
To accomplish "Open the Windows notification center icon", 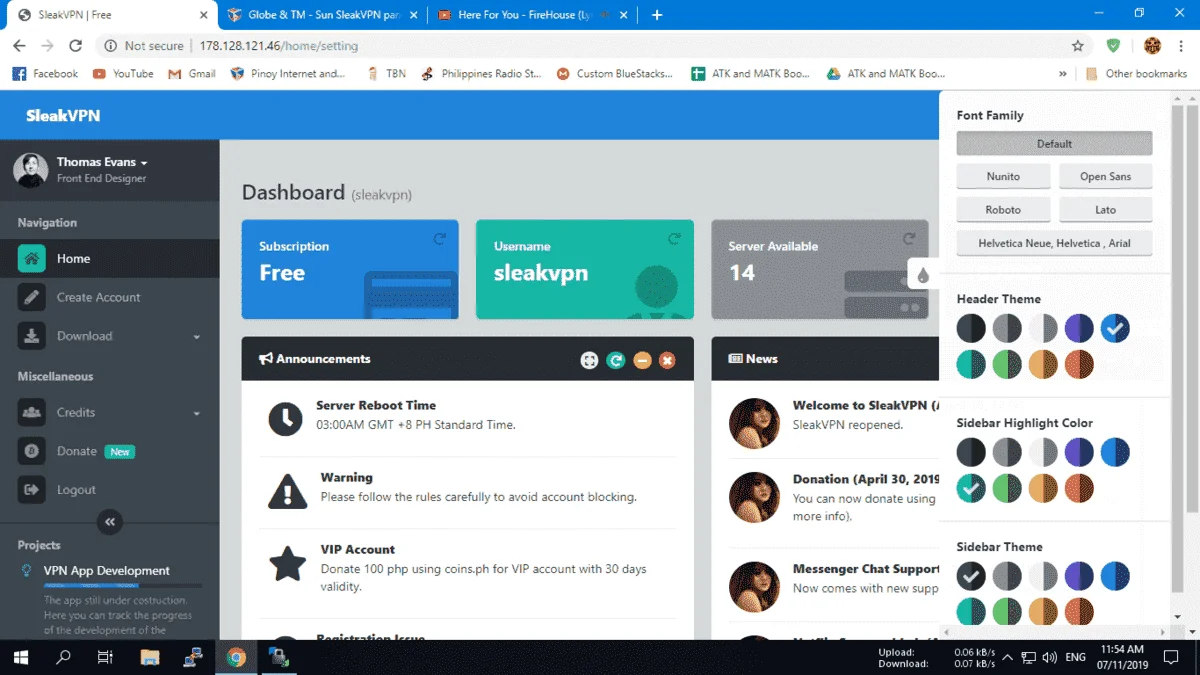I will click(x=1171, y=657).
